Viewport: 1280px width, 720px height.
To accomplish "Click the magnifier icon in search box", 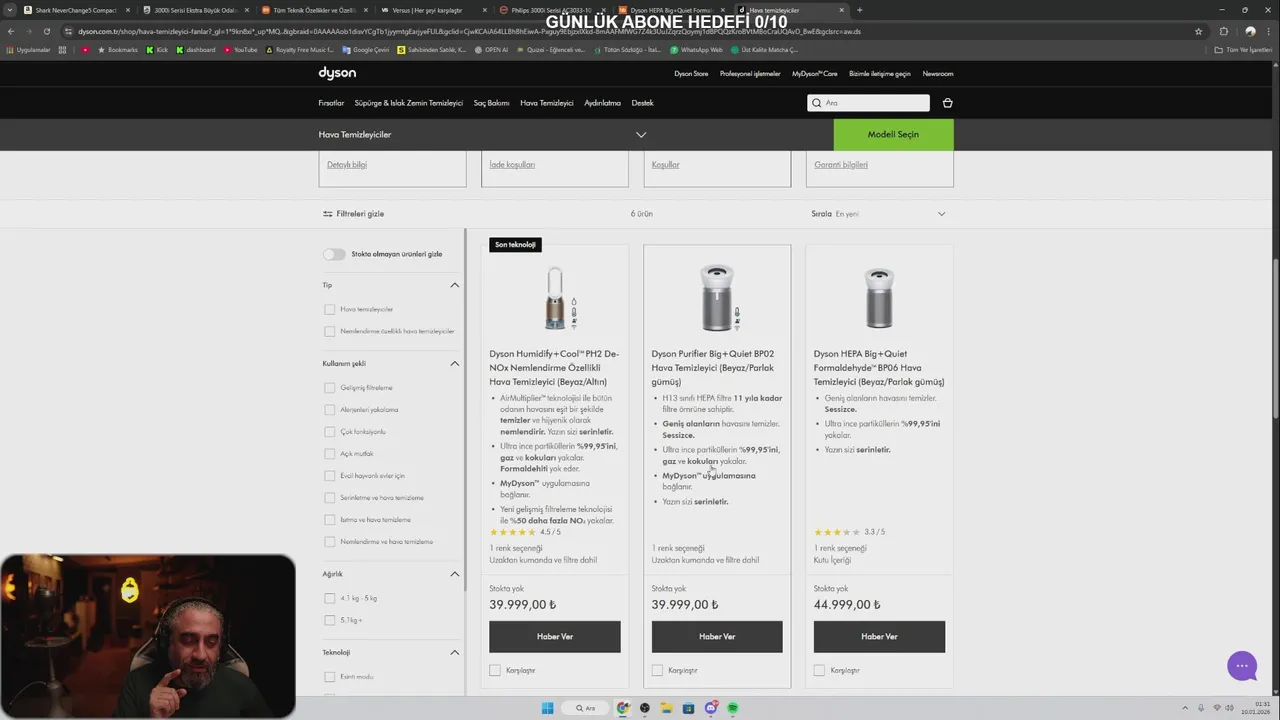I will (817, 103).
